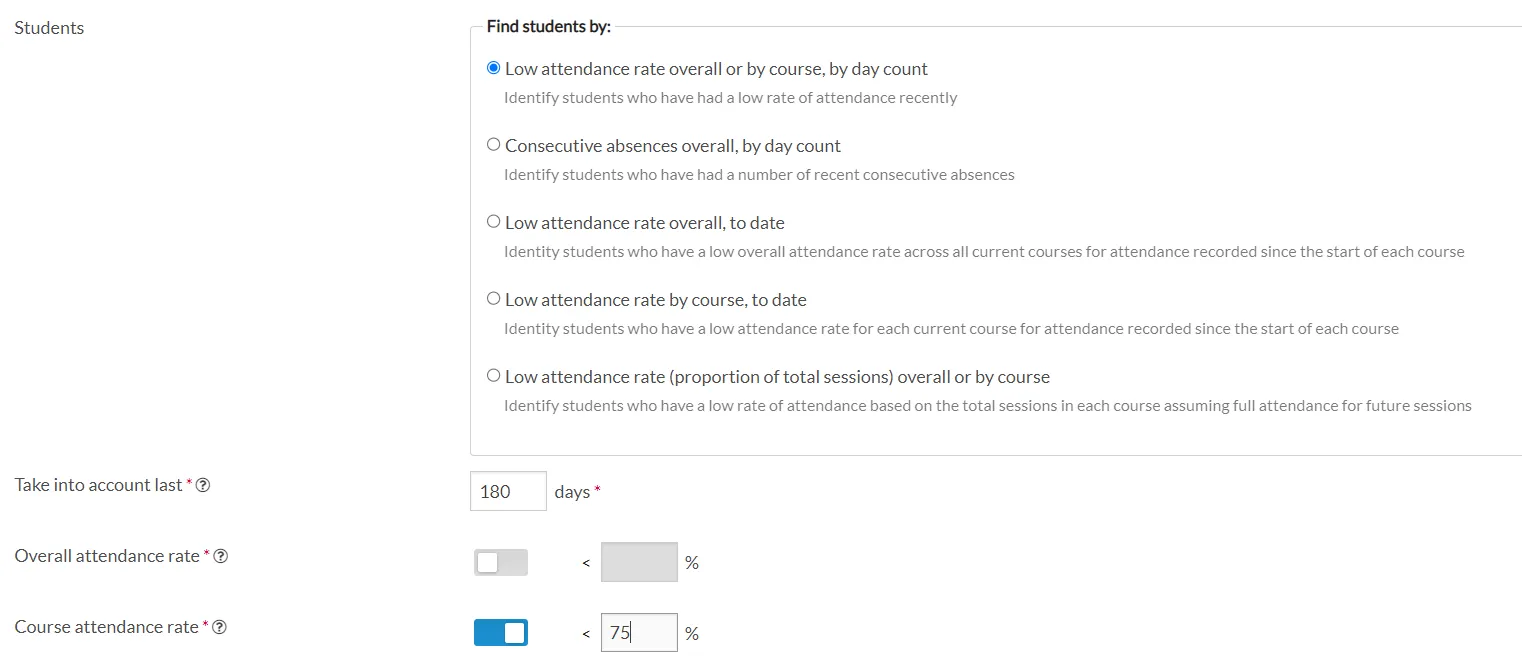The height and width of the screenshot is (659, 1522).
Task: Click the Take into account last label
Action: [x=98, y=485]
